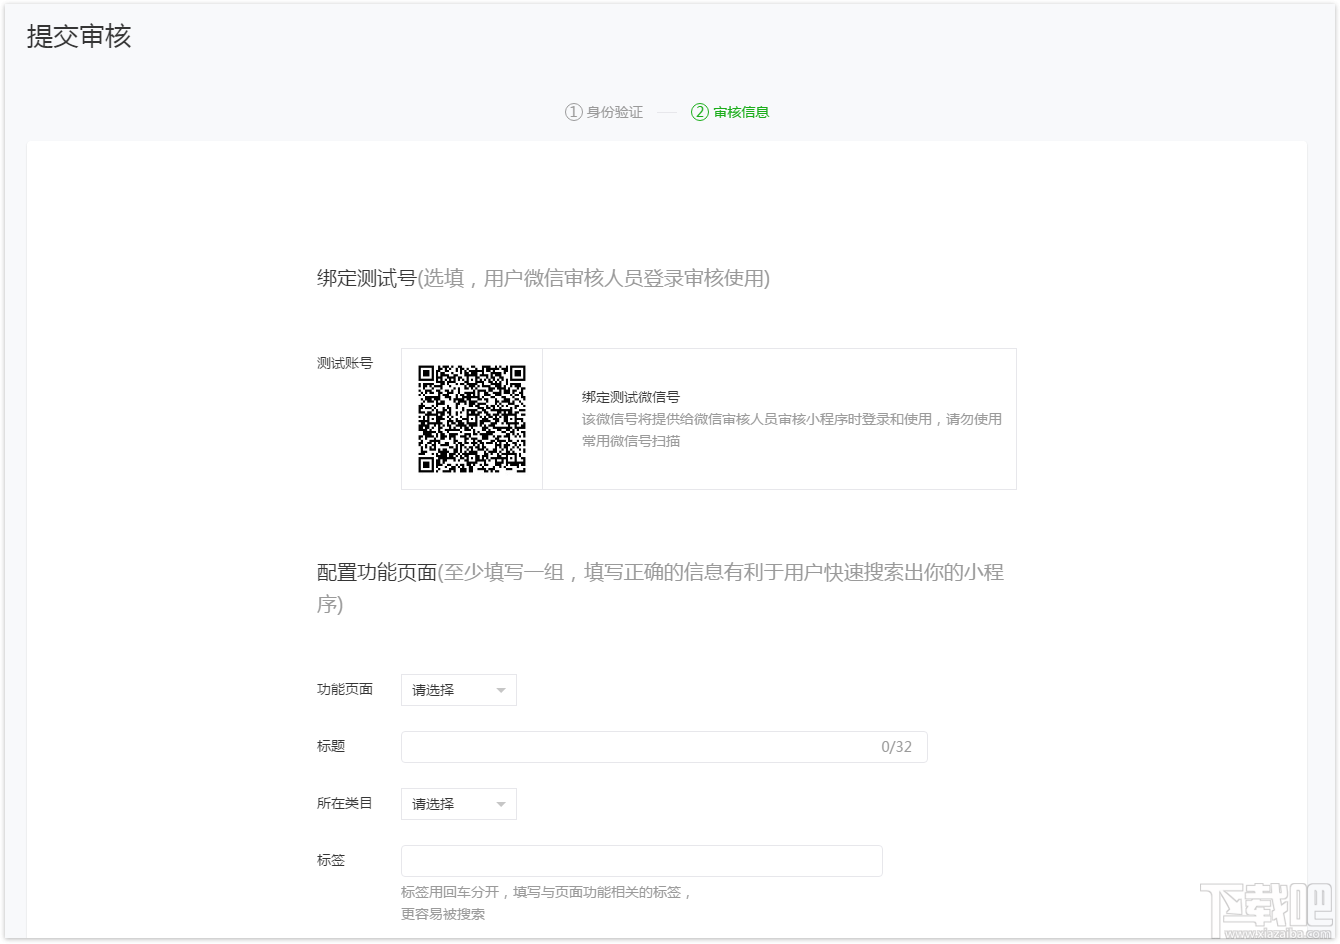
Task: Click the 0/32 character counter
Action: 894,746
